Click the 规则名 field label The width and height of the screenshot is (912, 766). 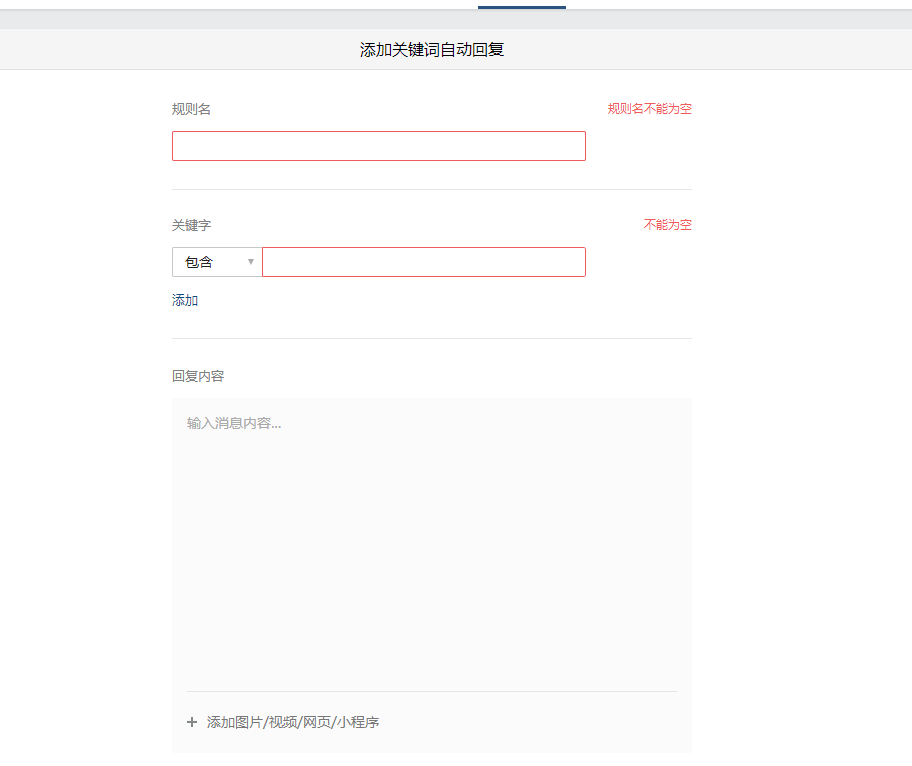[191, 109]
